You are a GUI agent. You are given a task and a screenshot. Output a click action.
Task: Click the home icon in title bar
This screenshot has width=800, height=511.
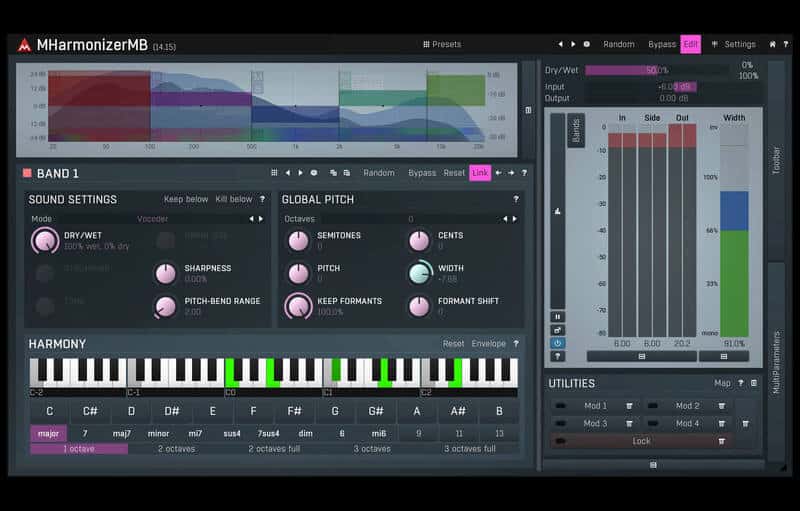[772, 44]
